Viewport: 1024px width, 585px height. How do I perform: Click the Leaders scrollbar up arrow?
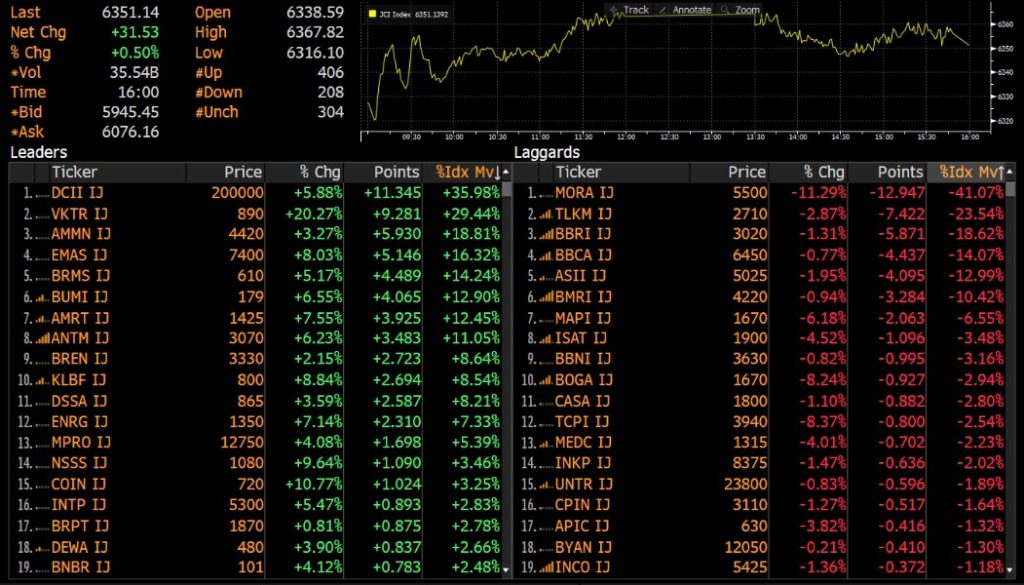(x=506, y=172)
